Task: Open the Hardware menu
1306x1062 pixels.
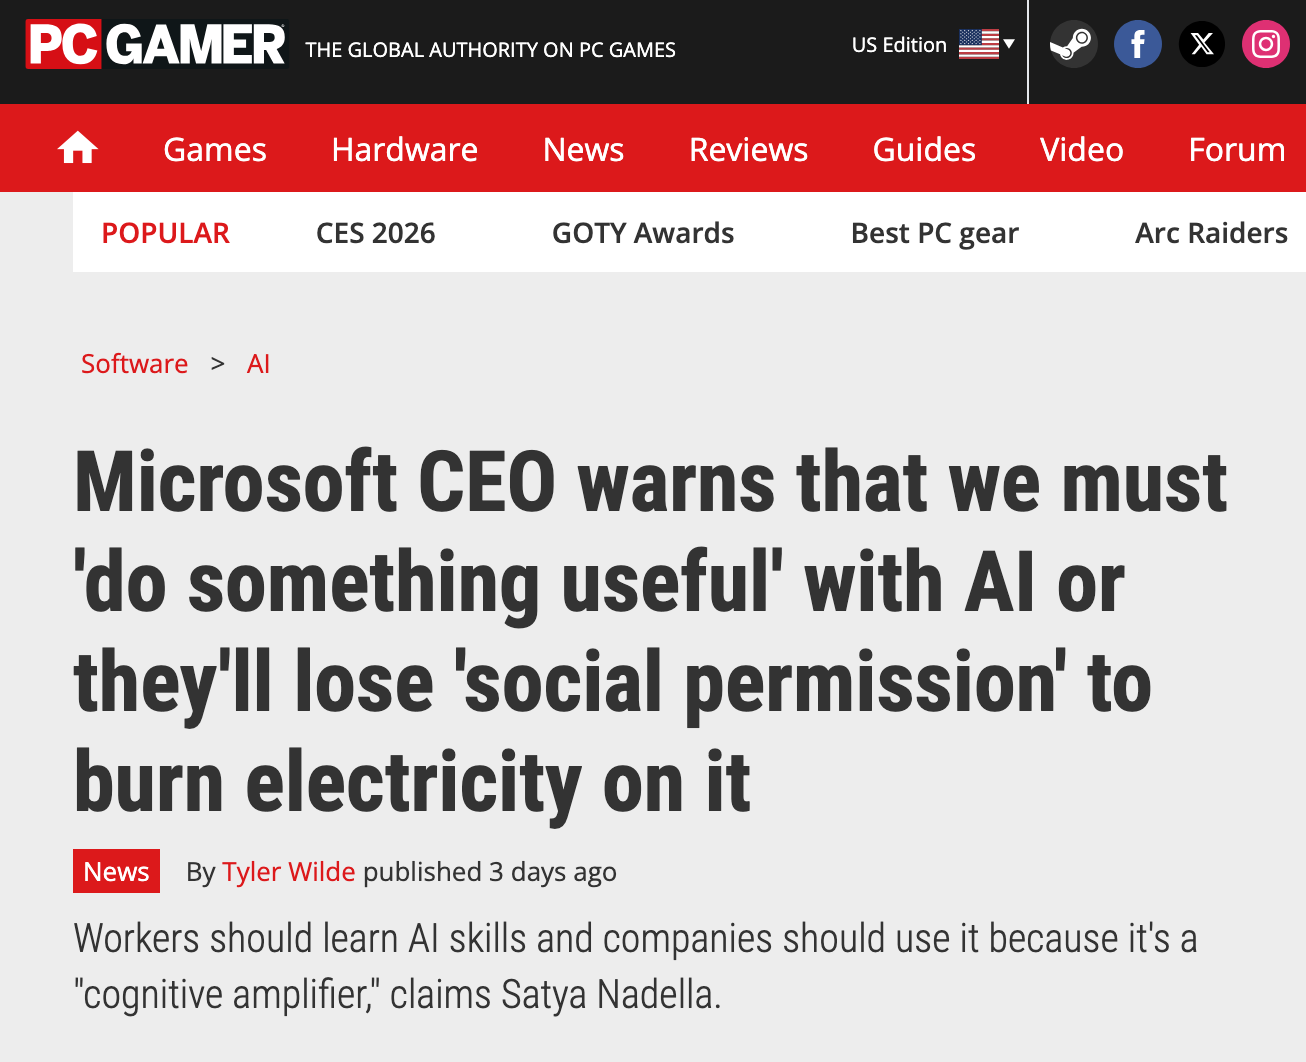Action: [404, 149]
